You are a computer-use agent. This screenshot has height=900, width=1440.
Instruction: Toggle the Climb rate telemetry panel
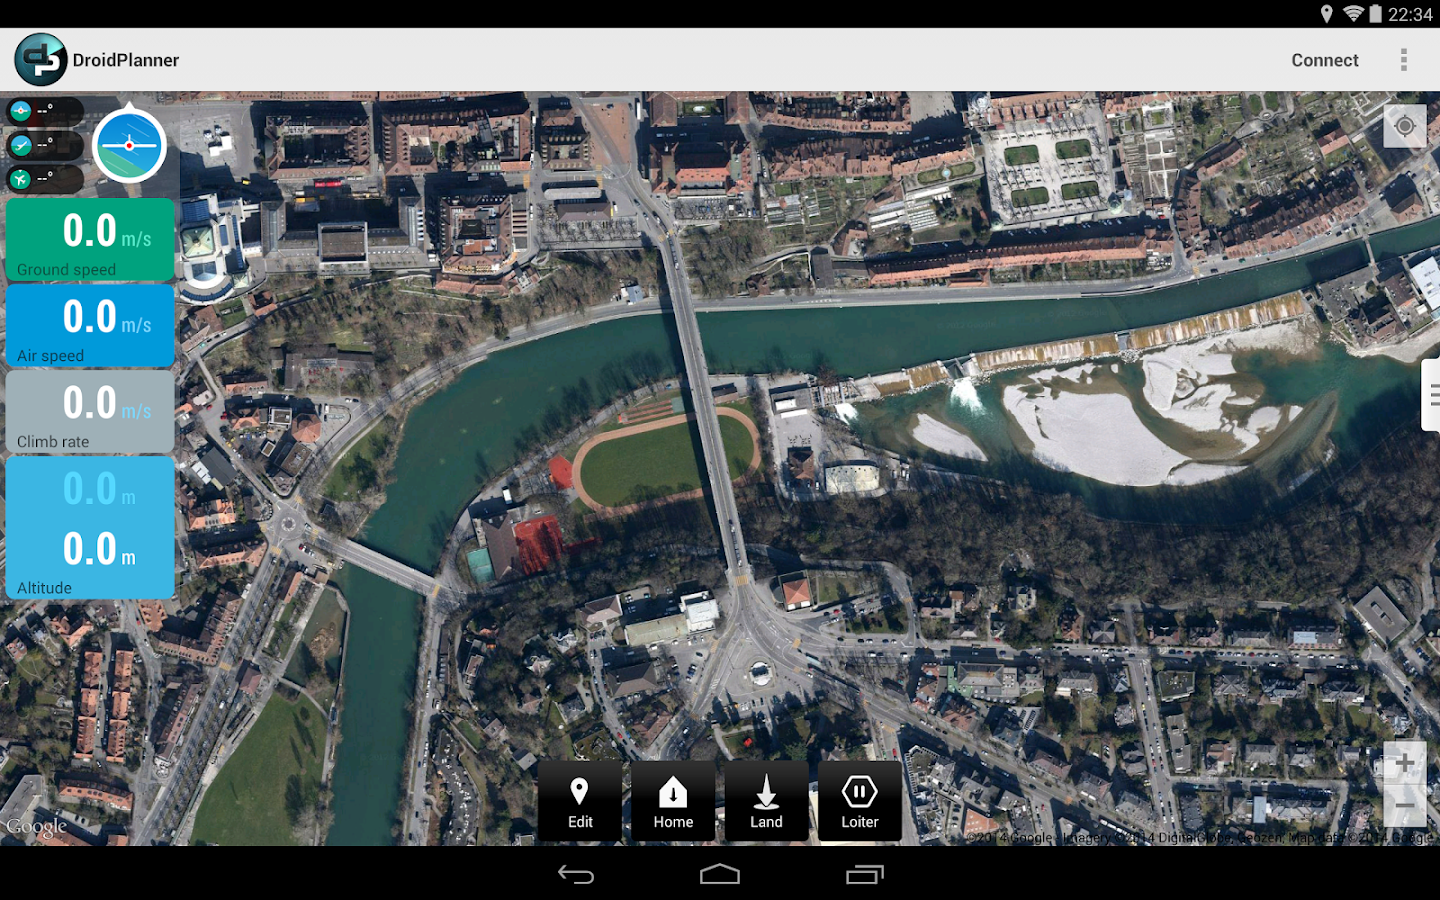point(89,412)
